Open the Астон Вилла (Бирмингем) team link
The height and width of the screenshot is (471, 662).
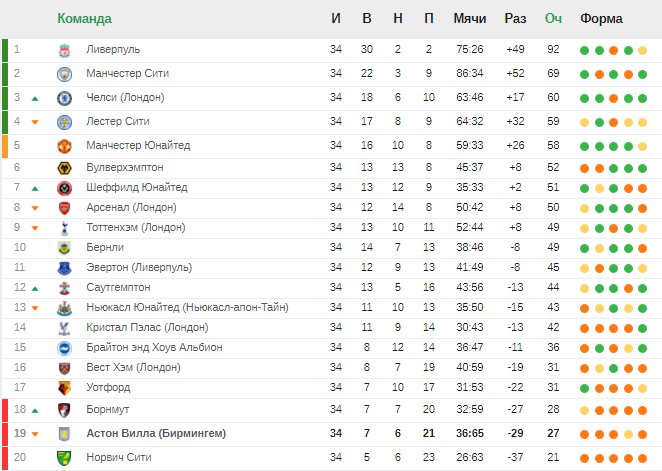click(x=156, y=433)
